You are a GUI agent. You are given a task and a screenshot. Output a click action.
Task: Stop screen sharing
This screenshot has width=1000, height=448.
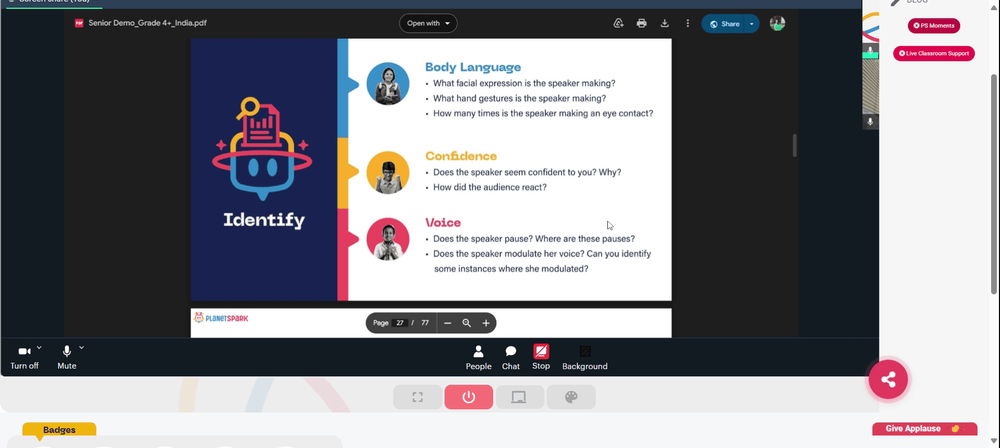541,357
